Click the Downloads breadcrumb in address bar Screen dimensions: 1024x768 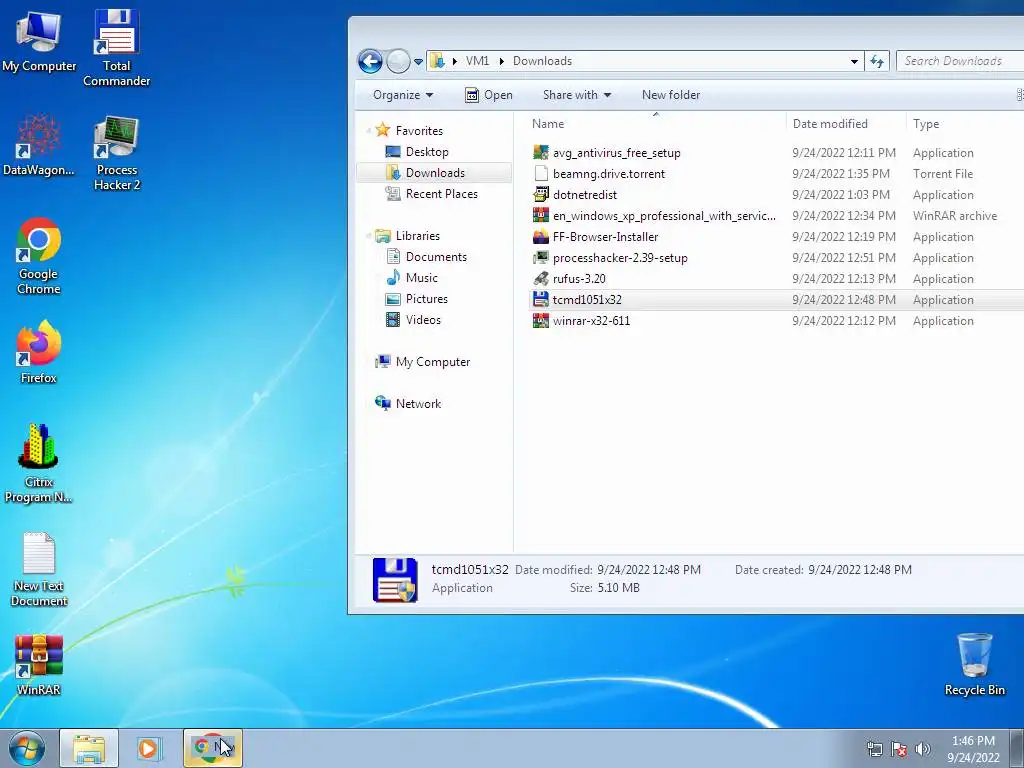[x=542, y=61]
